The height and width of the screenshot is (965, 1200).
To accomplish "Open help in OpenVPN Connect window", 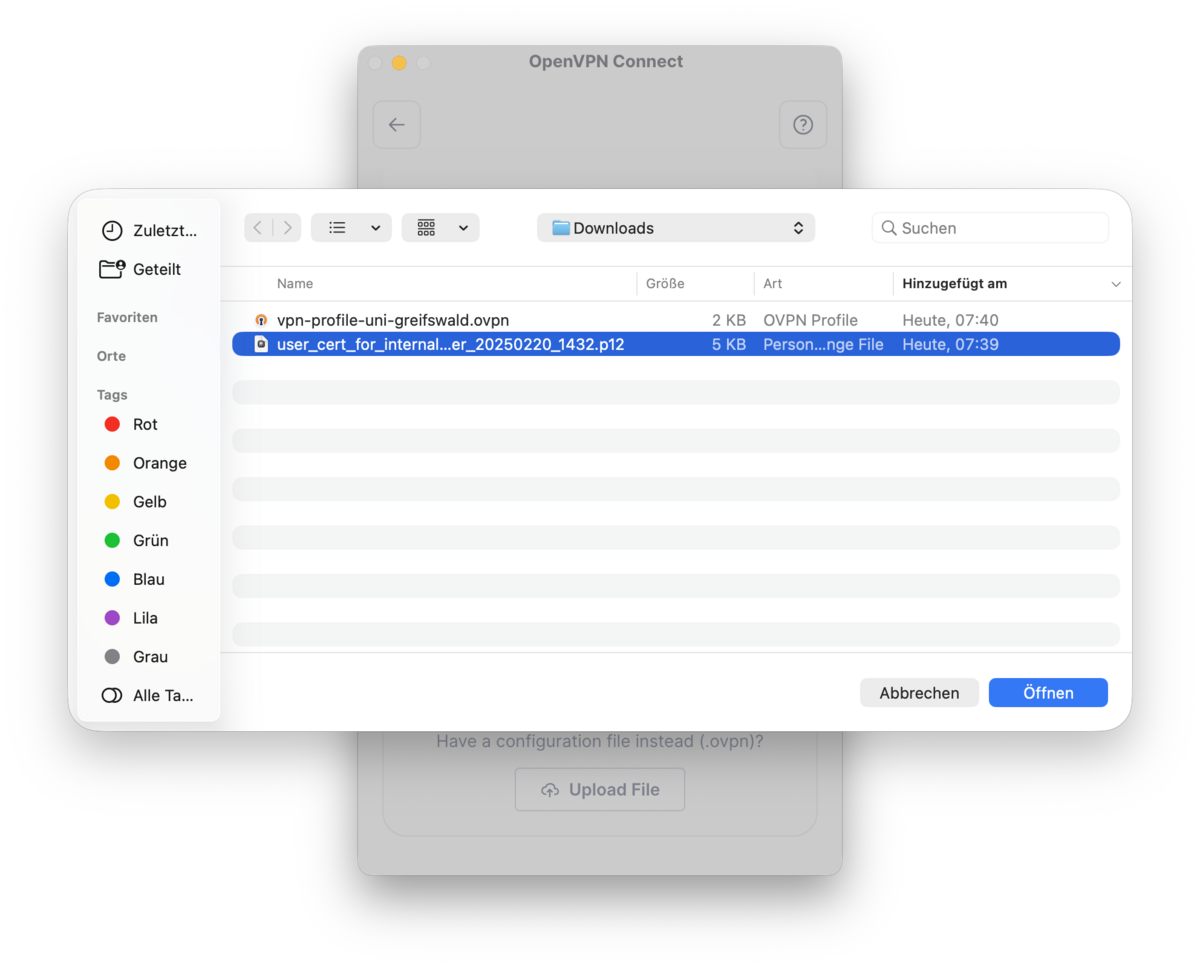I will [803, 125].
